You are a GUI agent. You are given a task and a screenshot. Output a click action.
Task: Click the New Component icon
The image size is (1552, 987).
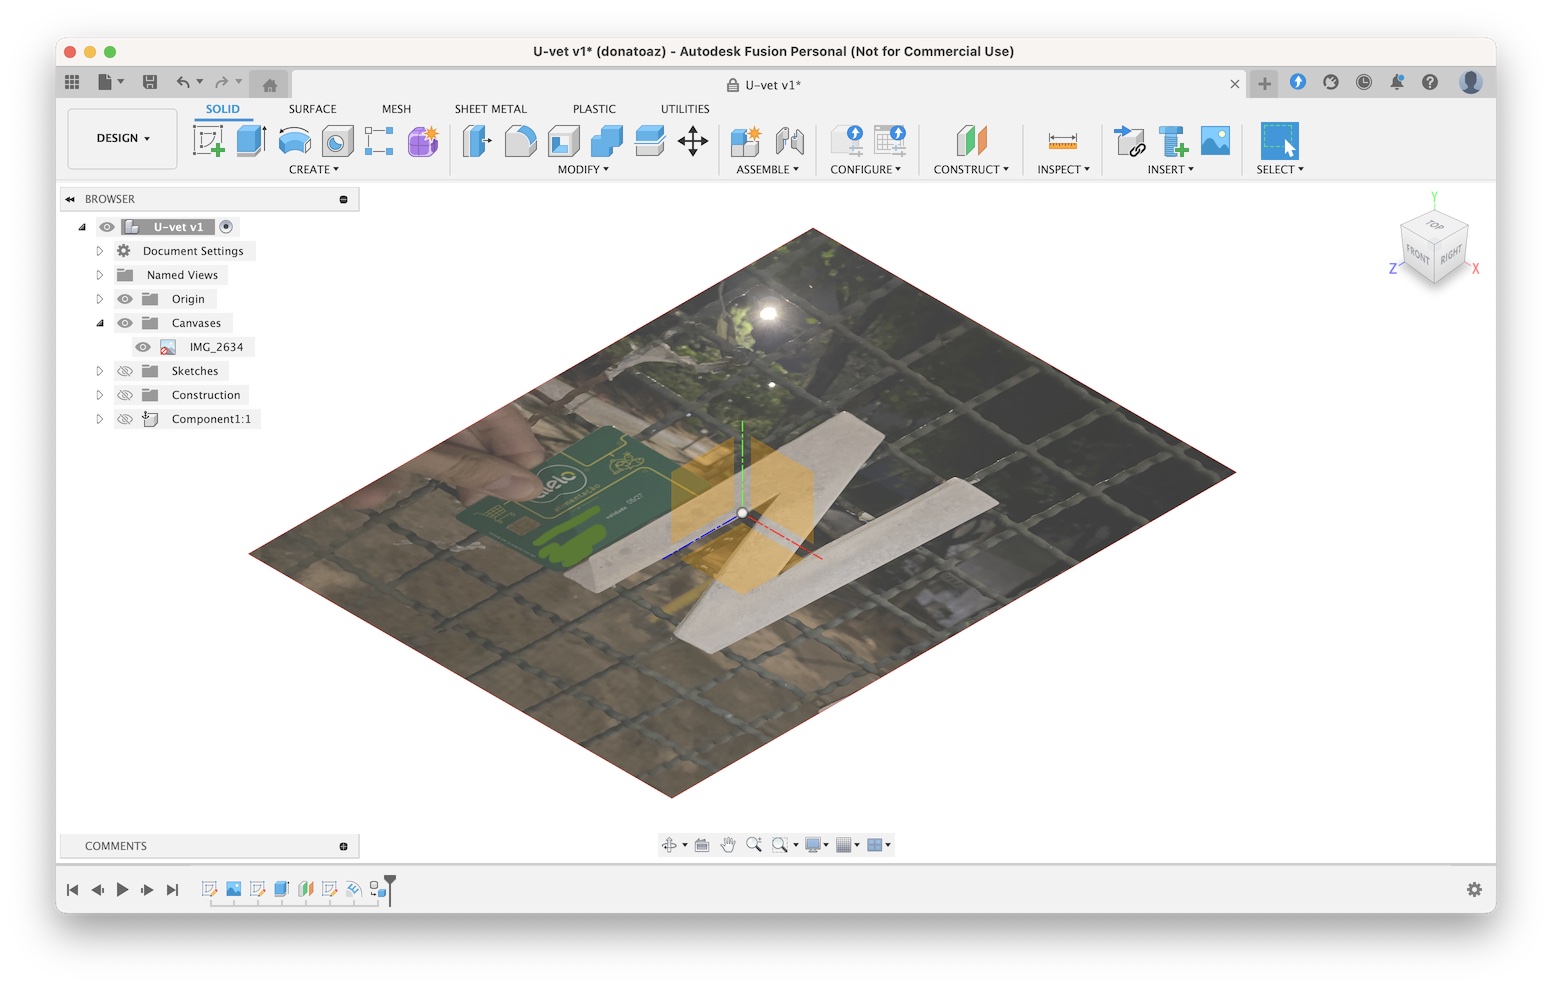tap(746, 141)
